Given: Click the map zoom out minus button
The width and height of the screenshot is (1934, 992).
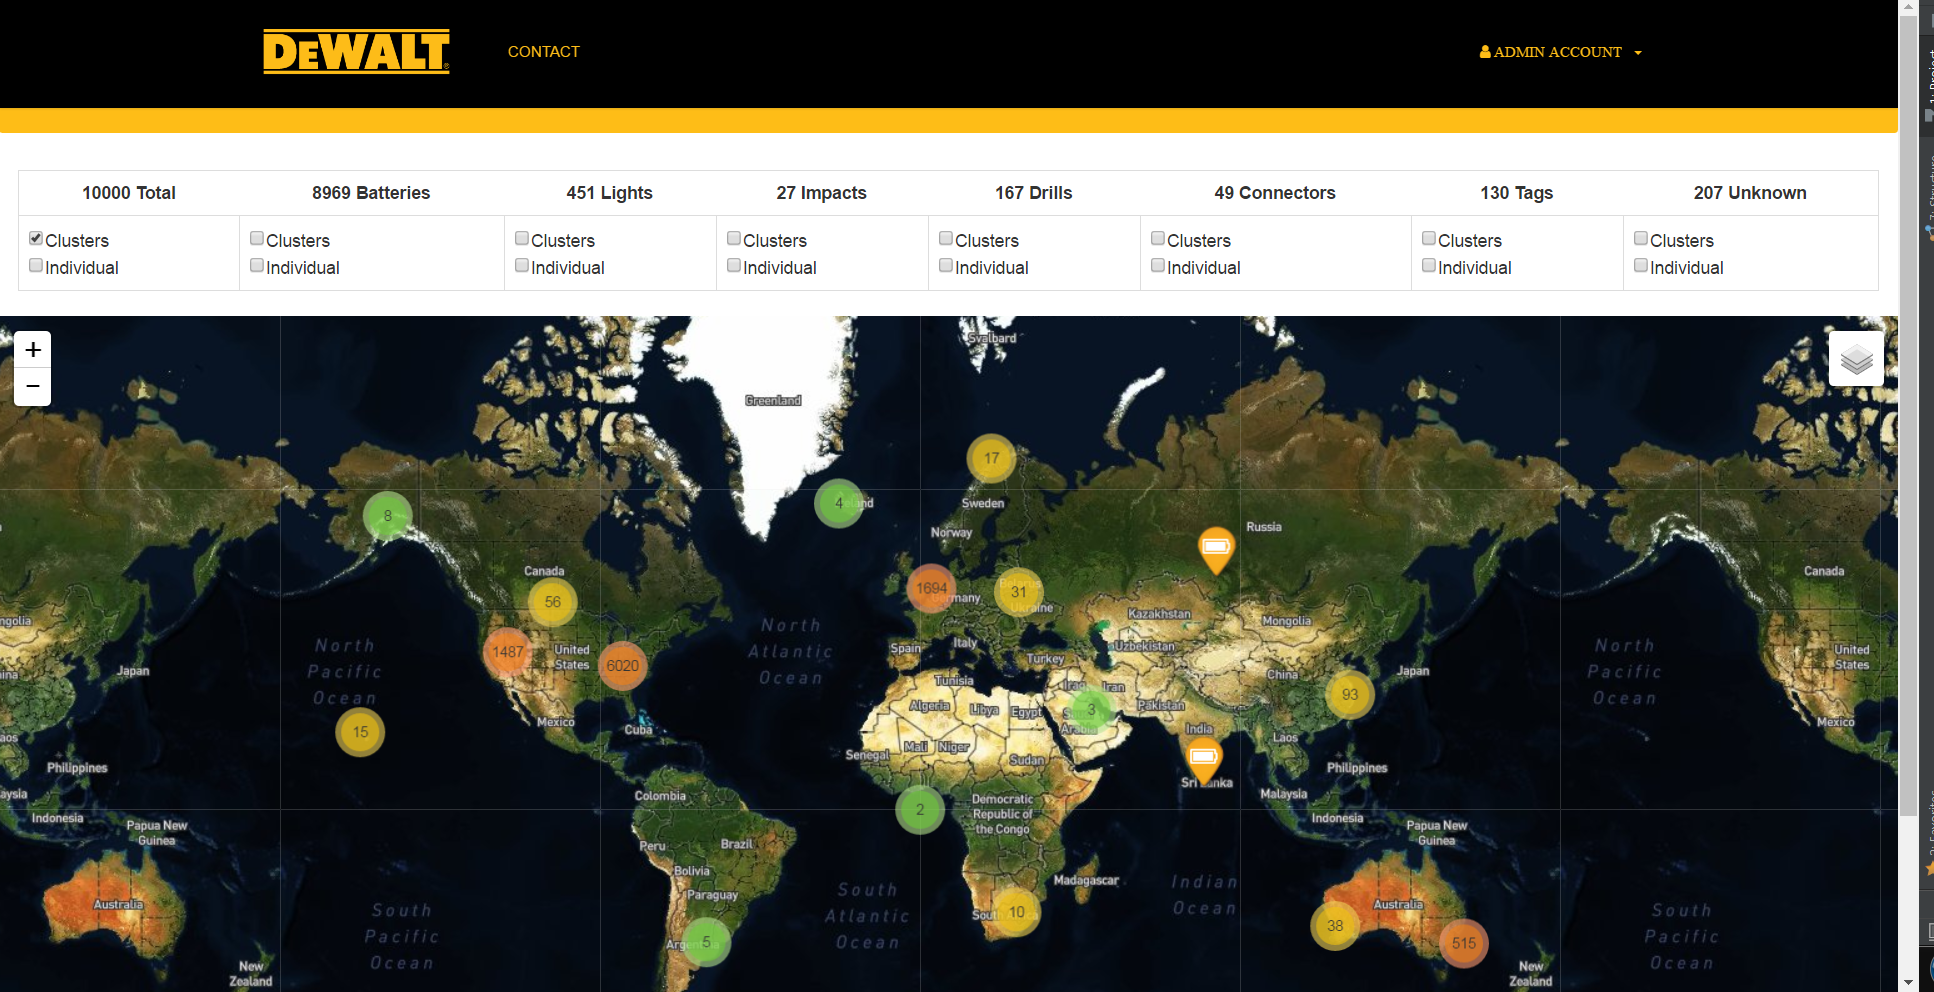Looking at the screenshot, I should tap(33, 387).
